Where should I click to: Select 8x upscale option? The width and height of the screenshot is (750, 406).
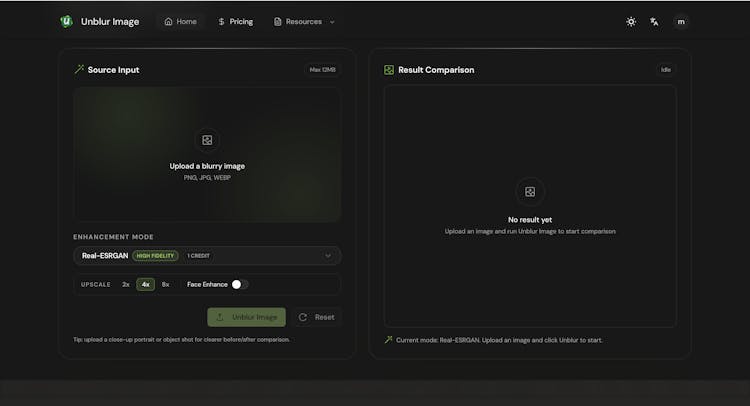(165, 284)
